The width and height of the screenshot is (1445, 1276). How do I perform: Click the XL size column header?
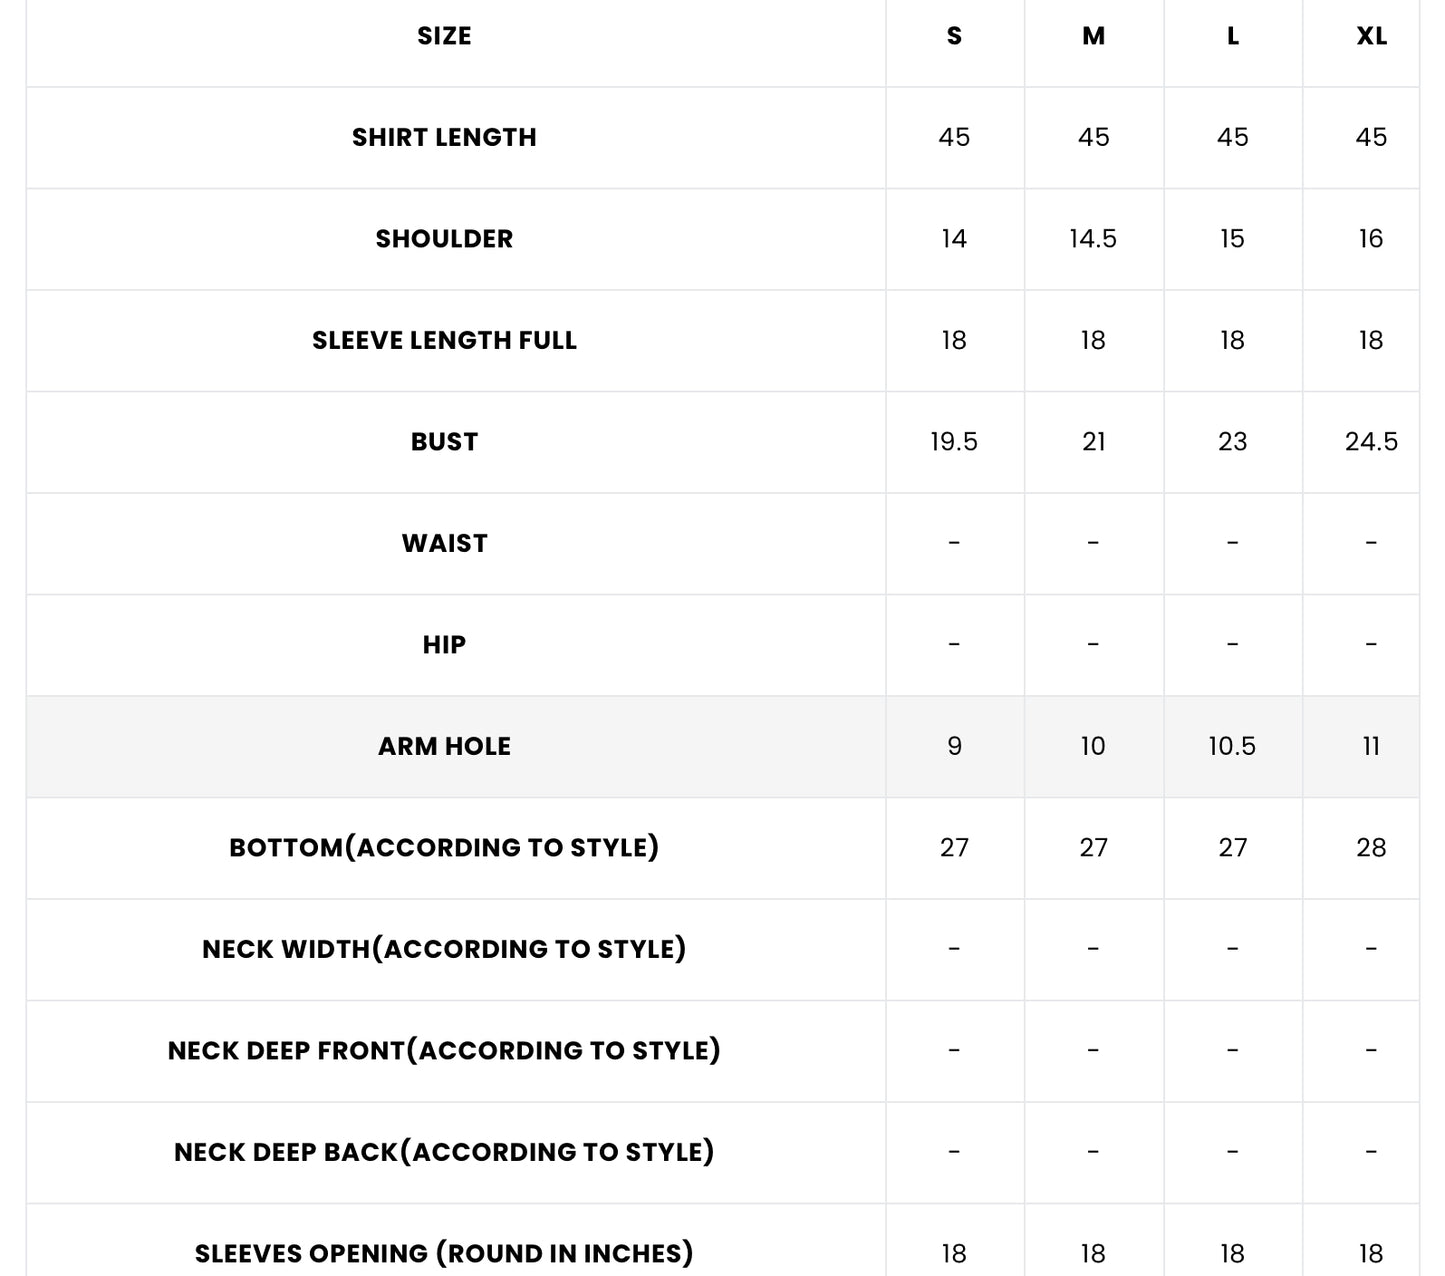point(1371,36)
